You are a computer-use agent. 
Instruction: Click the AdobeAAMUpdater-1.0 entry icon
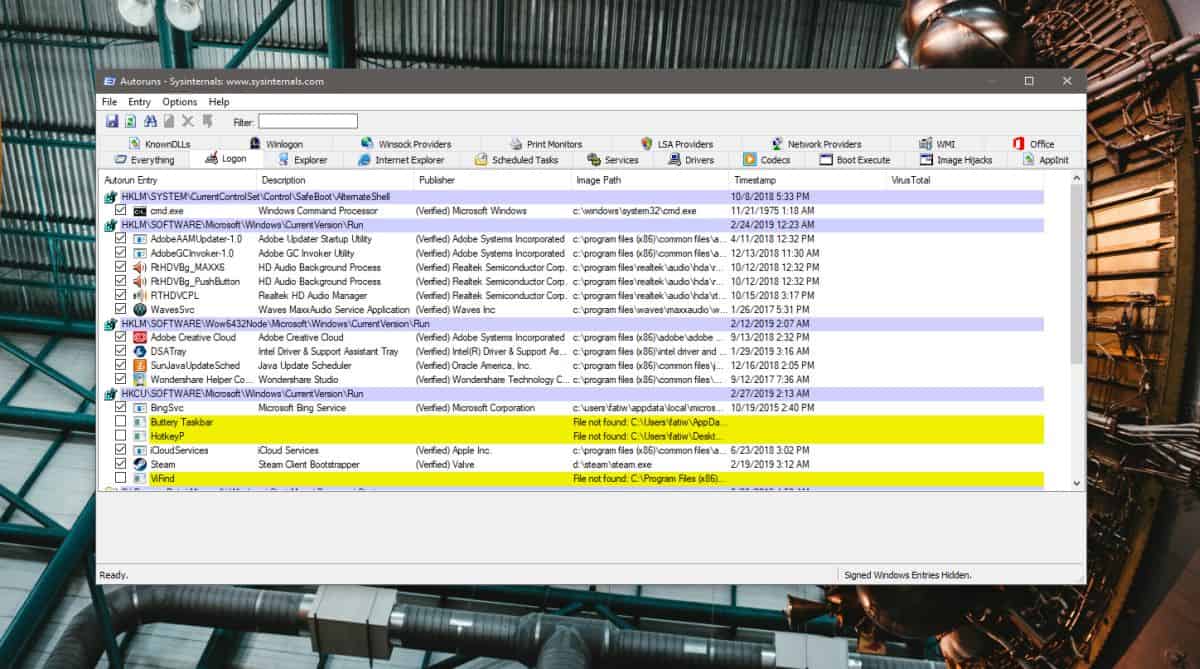(140, 239)
